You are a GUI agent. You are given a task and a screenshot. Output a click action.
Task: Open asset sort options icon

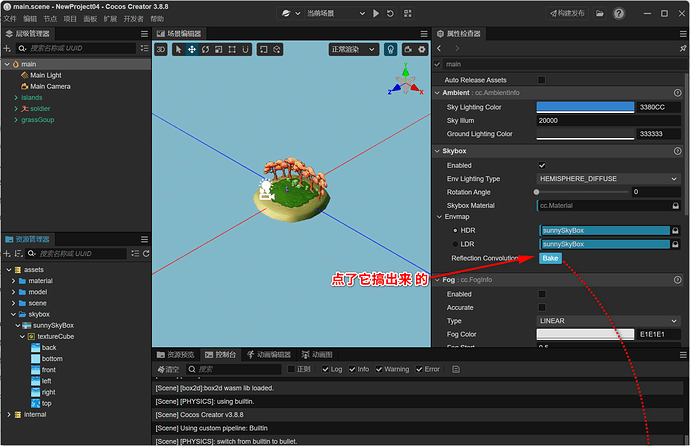(x=18, y=254)
